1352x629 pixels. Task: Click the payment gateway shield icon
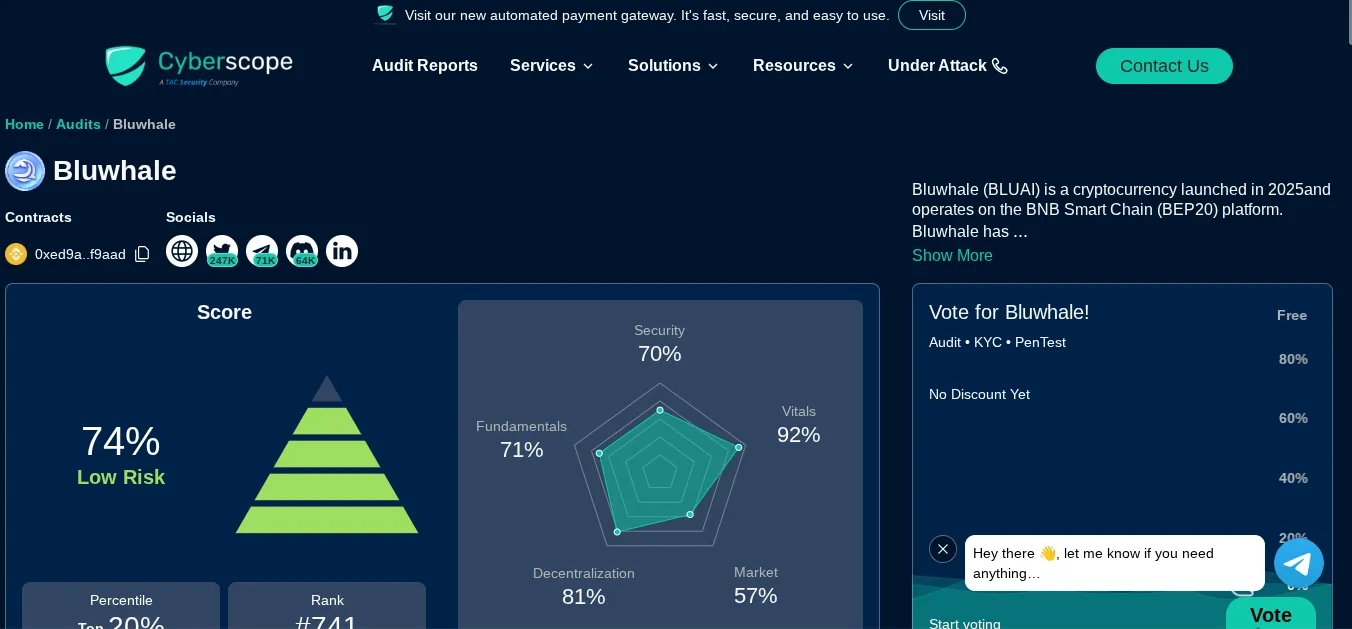[386, 15]
